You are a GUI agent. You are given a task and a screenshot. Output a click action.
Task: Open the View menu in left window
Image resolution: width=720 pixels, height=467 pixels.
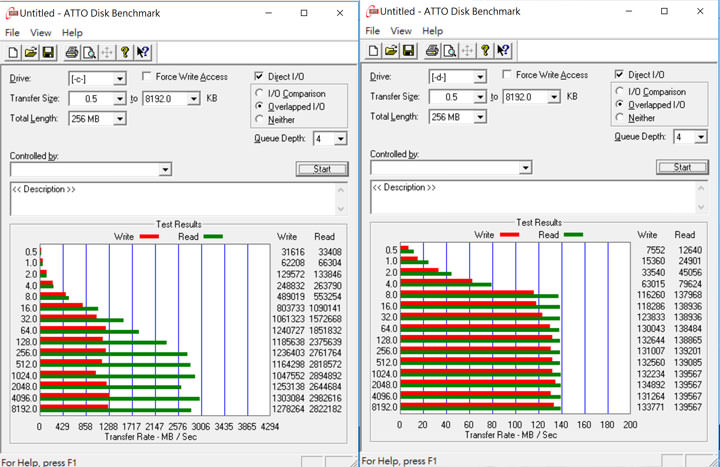[40, 32]
